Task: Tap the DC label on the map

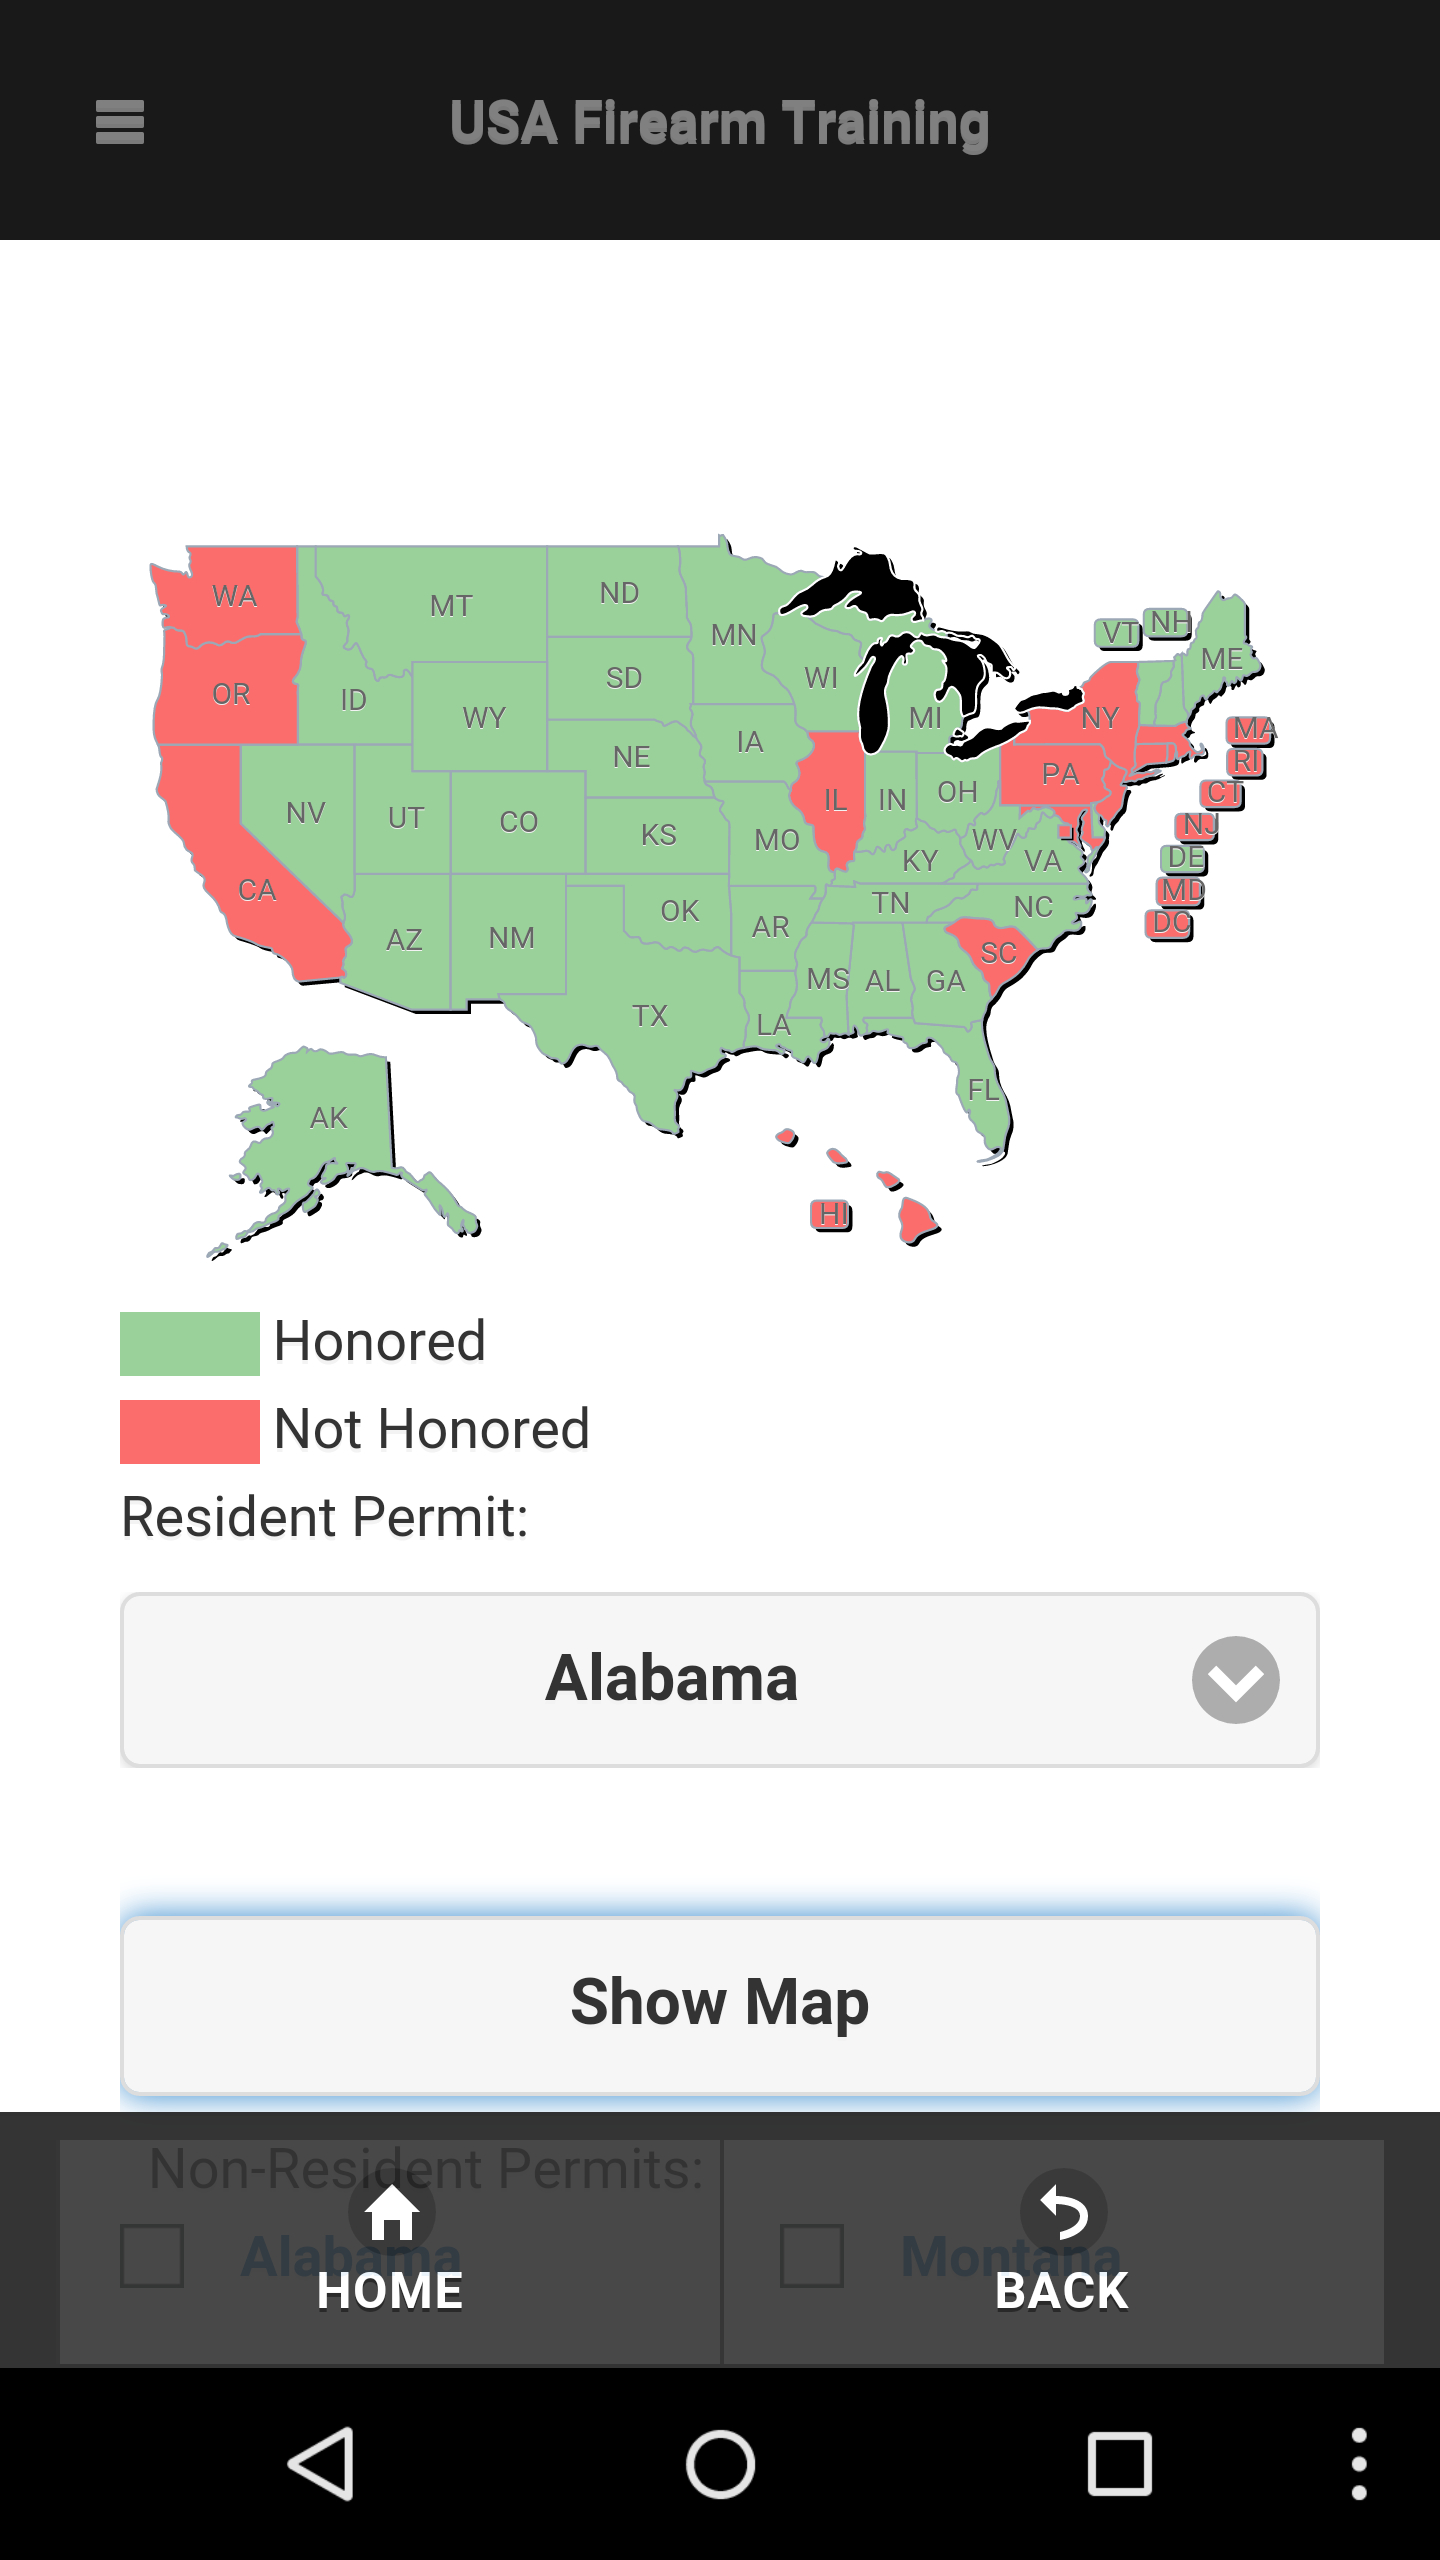Action: pyautogui.click(x=1170, y=923)
